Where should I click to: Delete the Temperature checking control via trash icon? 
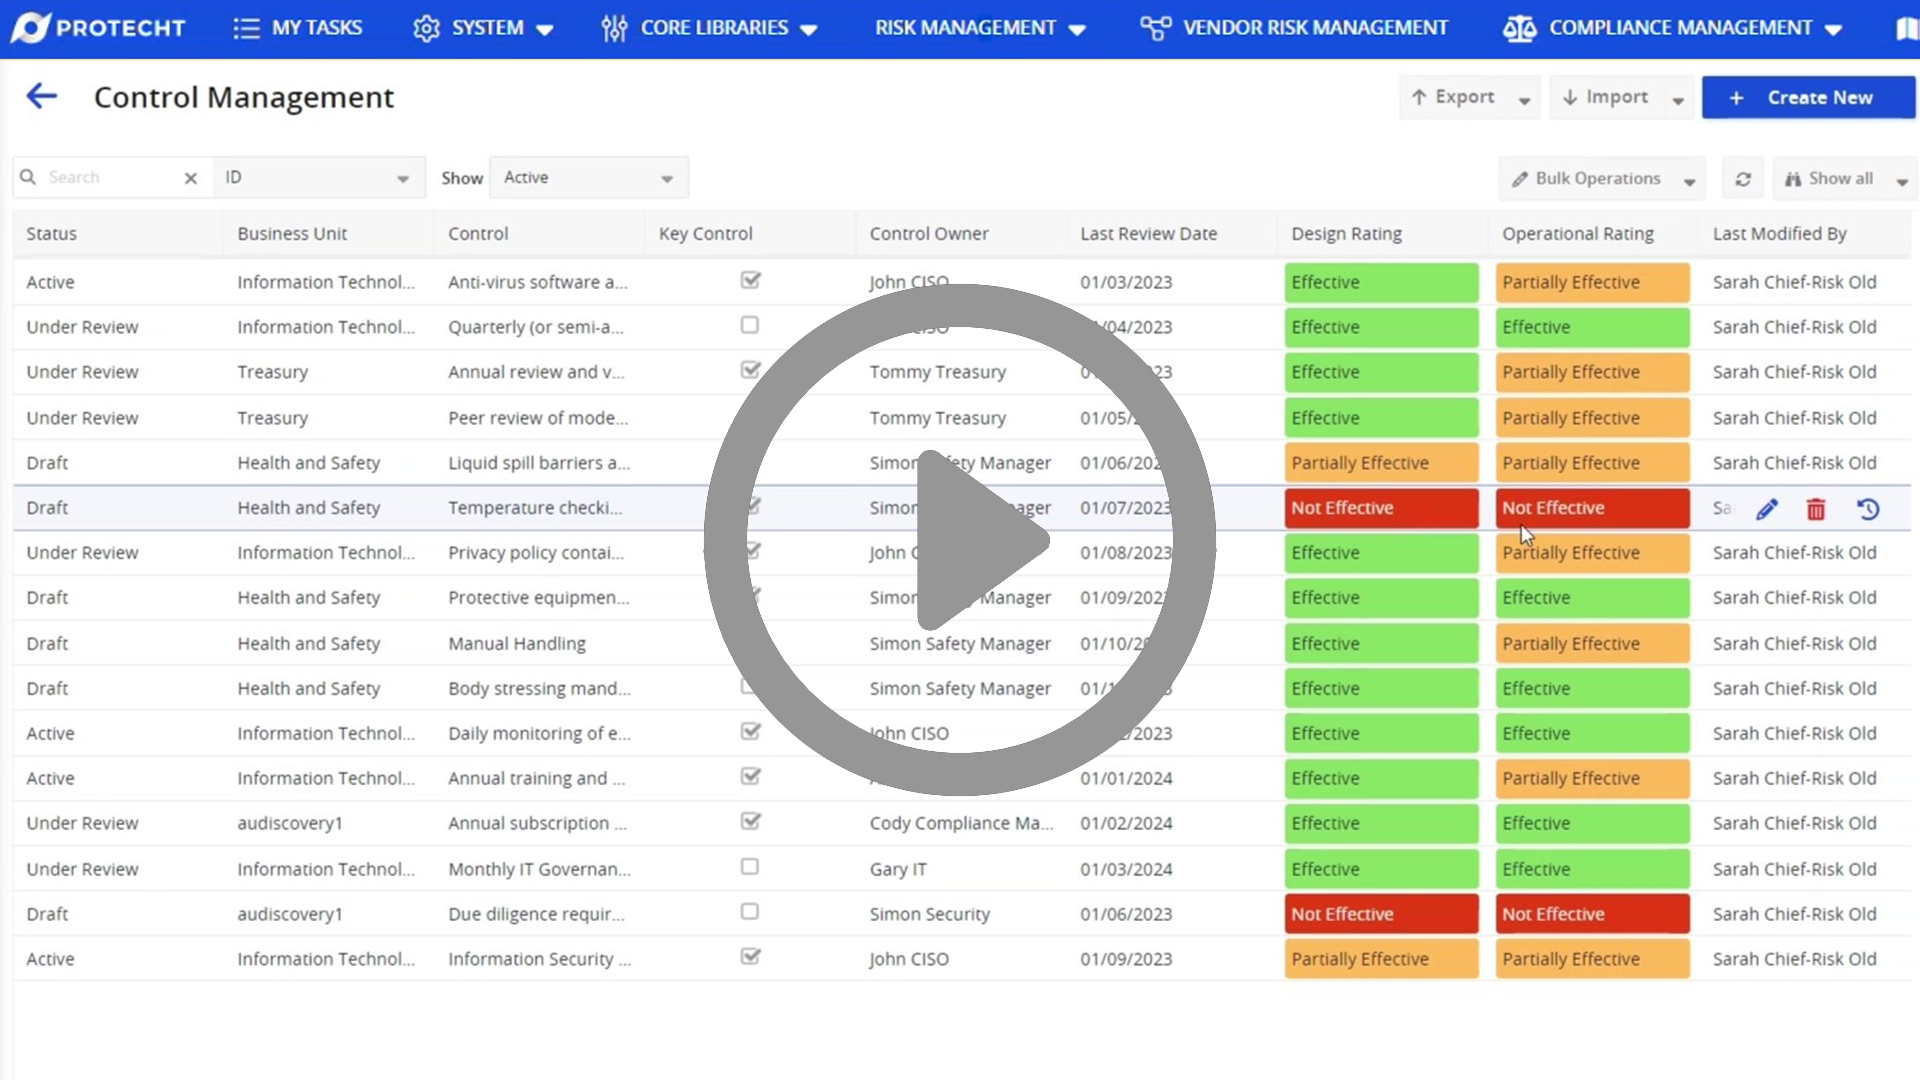click(1816, 509)
